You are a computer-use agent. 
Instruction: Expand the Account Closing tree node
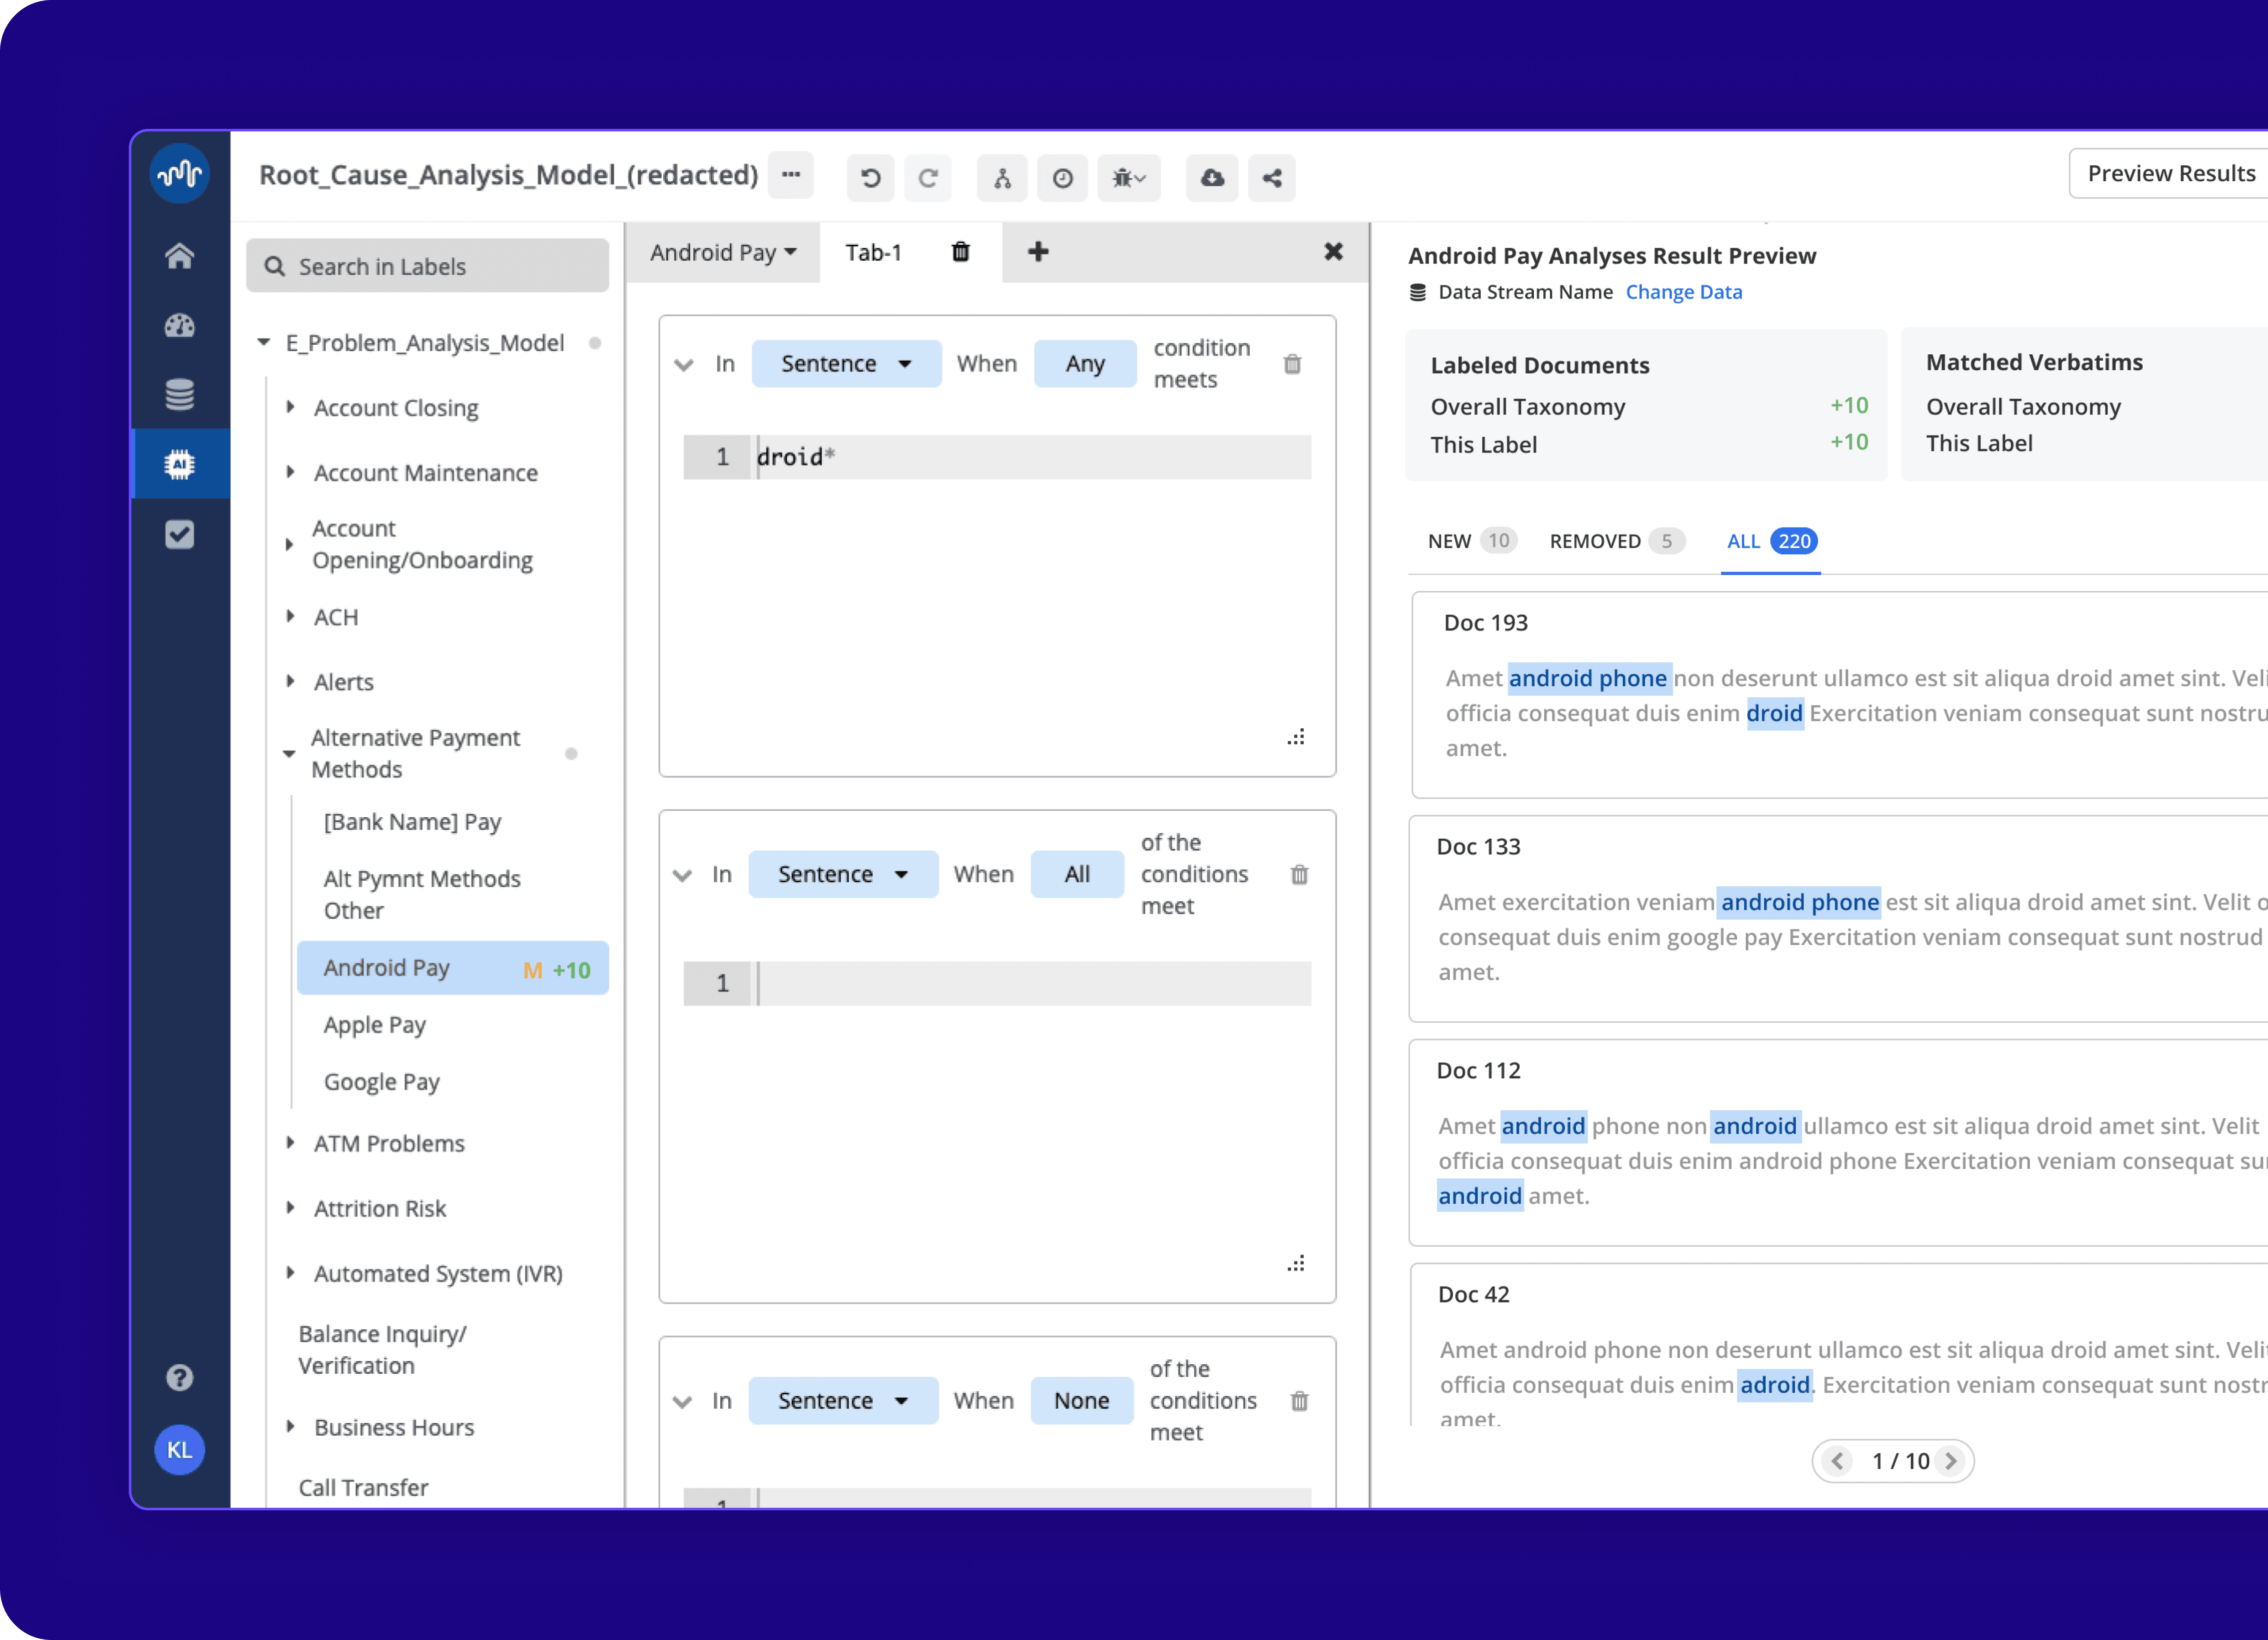point(290,407)
